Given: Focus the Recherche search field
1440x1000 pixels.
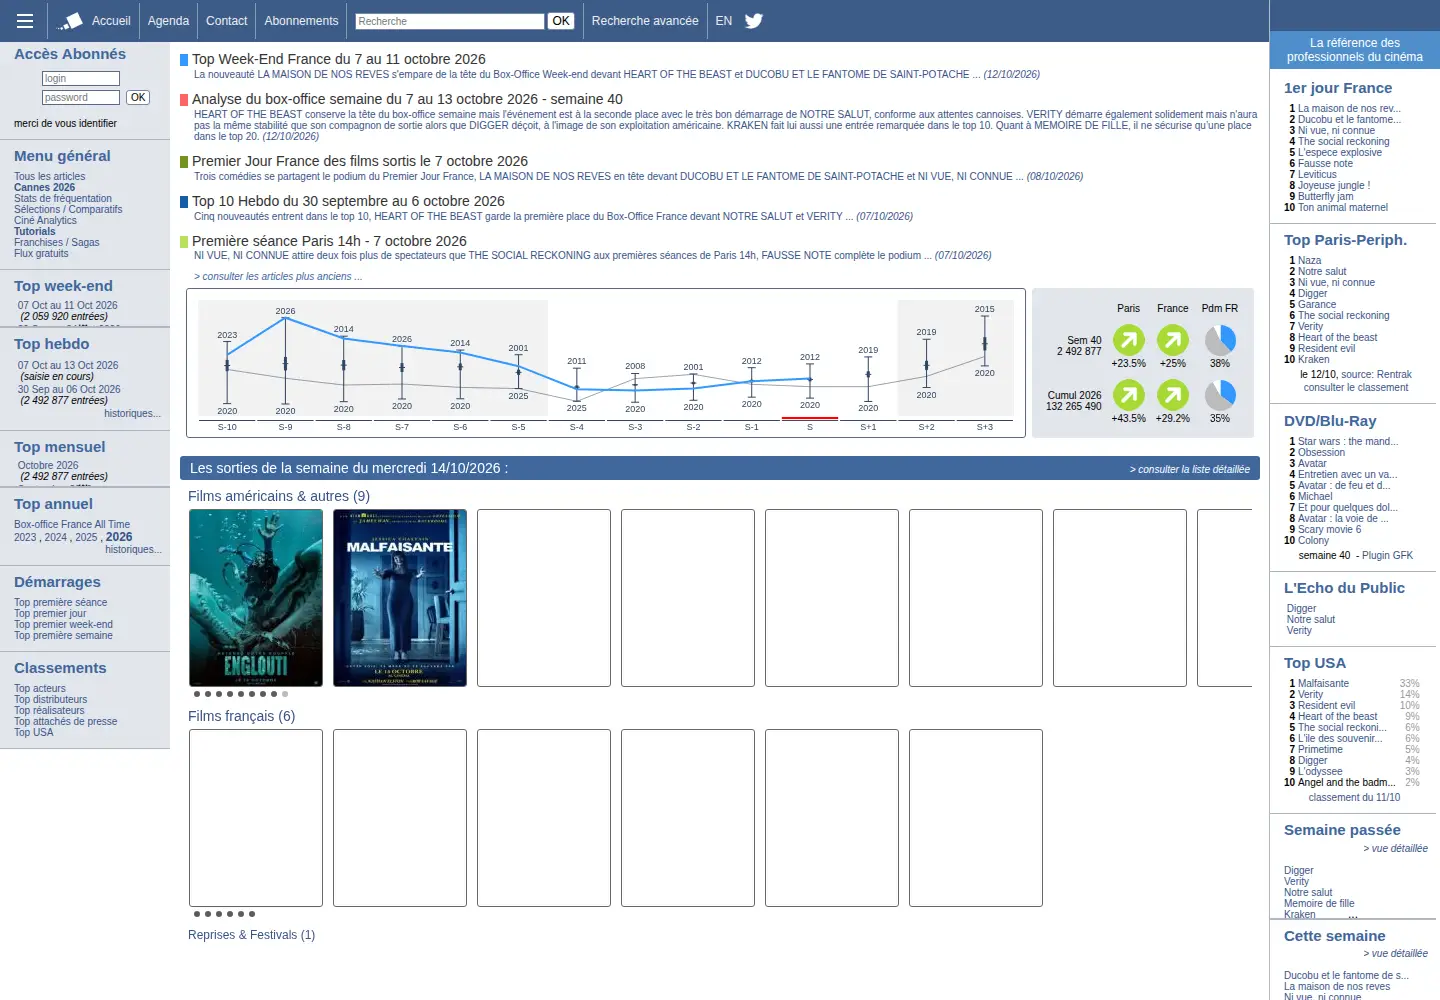Looking at the screenshot, I should (x=450, y=21).
